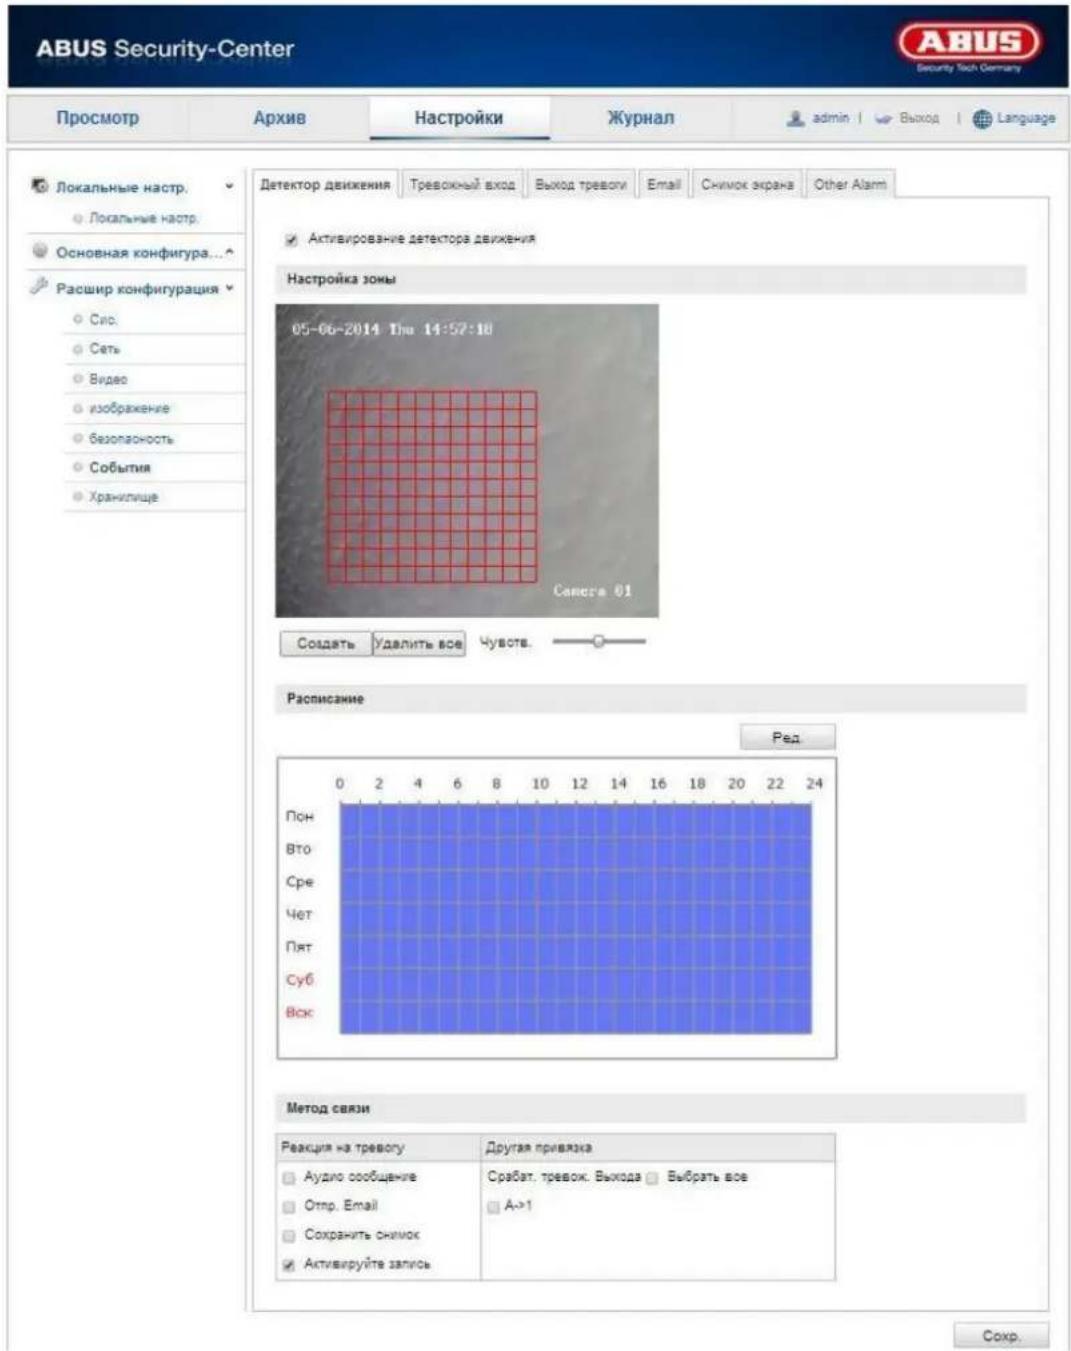Expand the Основная конфигурация section arrow

[x=229, y=252]
